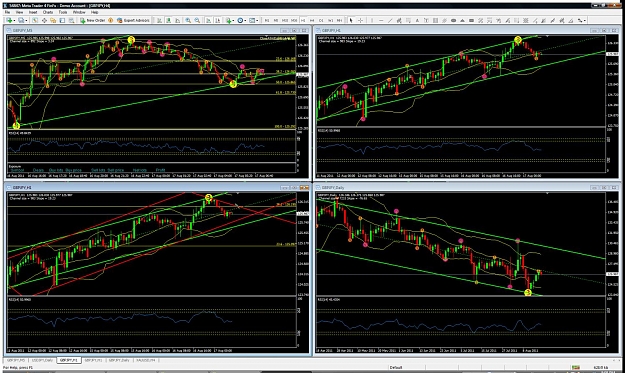The height and width of the screenshot is (373, 625).
Task: Open the Strategy Tester icon
Action: point(71,20)
